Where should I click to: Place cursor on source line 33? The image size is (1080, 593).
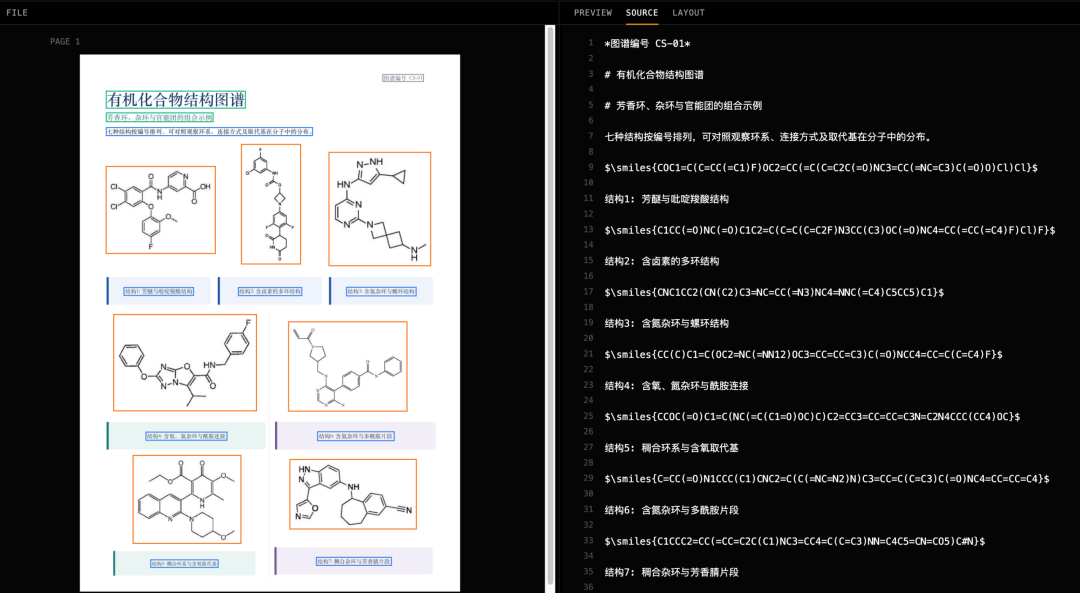[795, 541]
